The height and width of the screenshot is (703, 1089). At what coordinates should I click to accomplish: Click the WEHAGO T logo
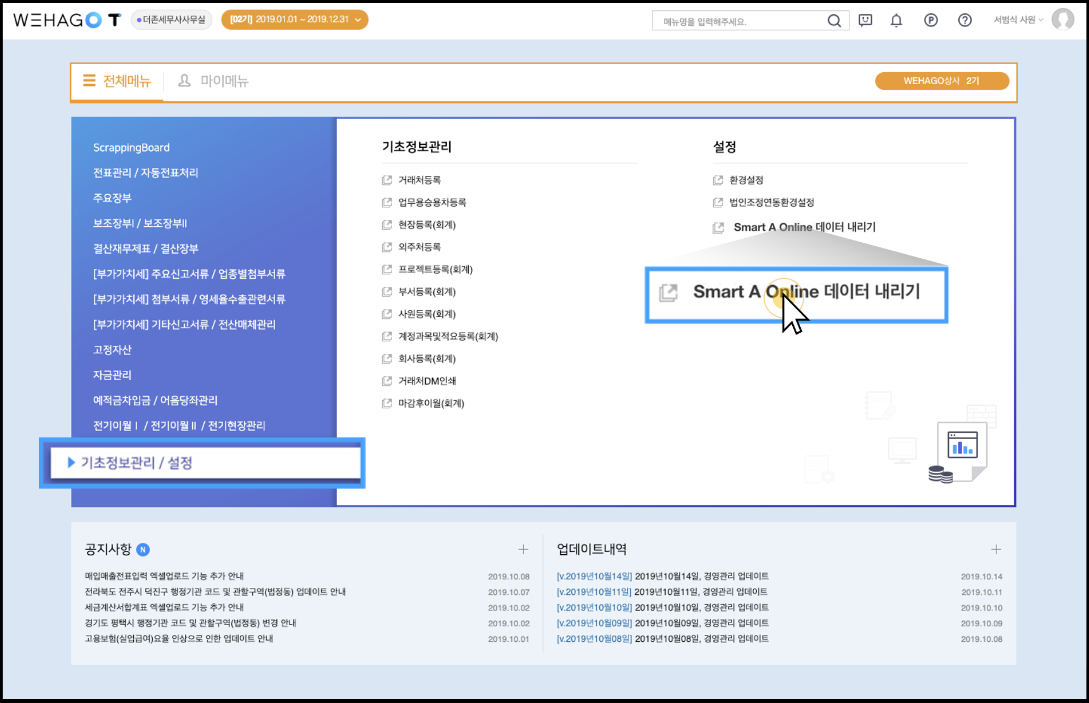67,20
